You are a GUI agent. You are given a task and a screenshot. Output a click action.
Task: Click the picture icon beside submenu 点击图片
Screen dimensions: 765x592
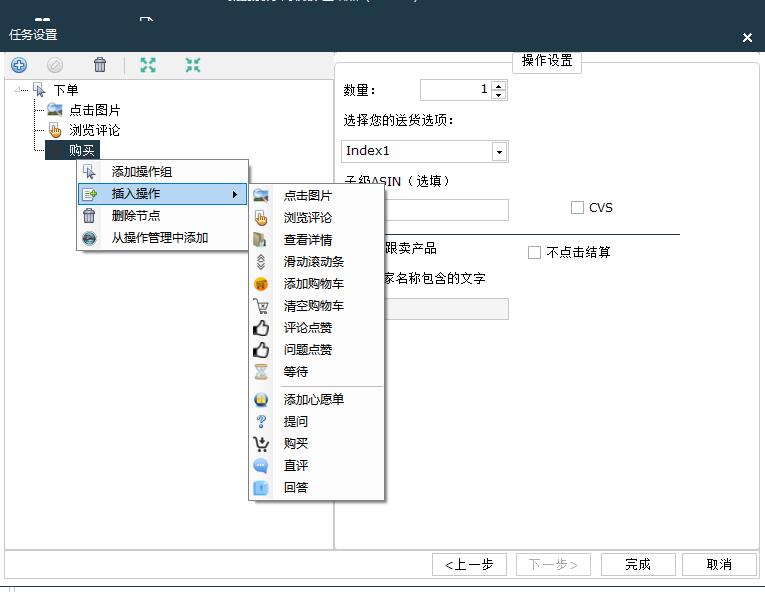click(x=261, y=196)
